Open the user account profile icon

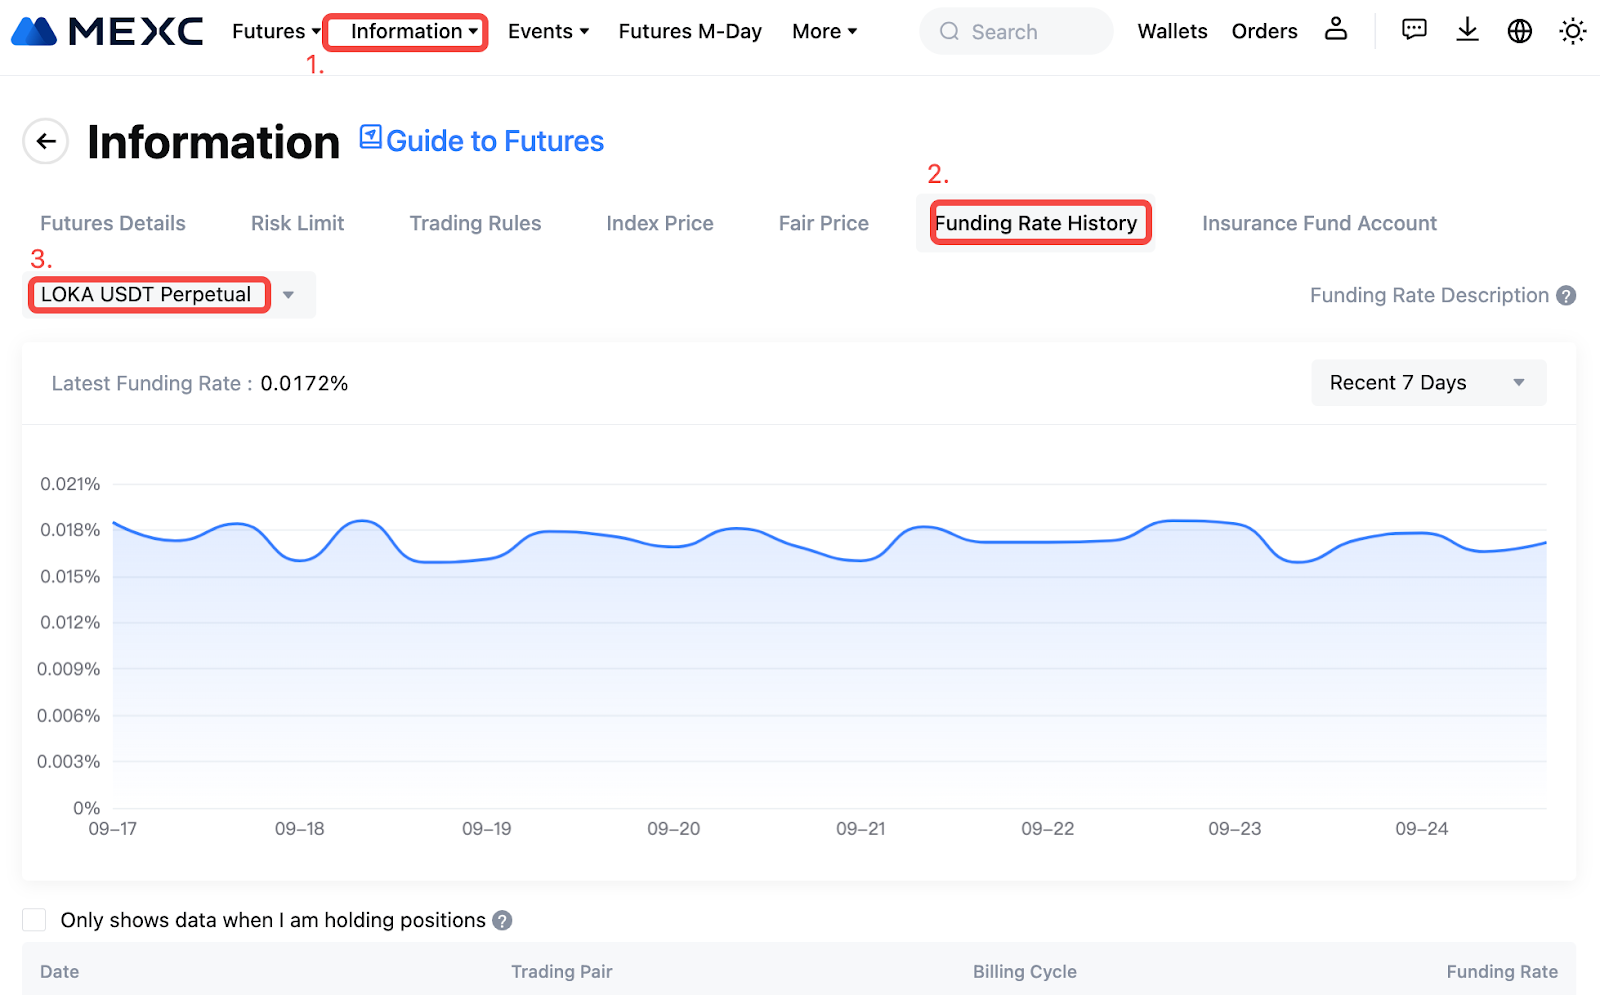click(1335, 30)
